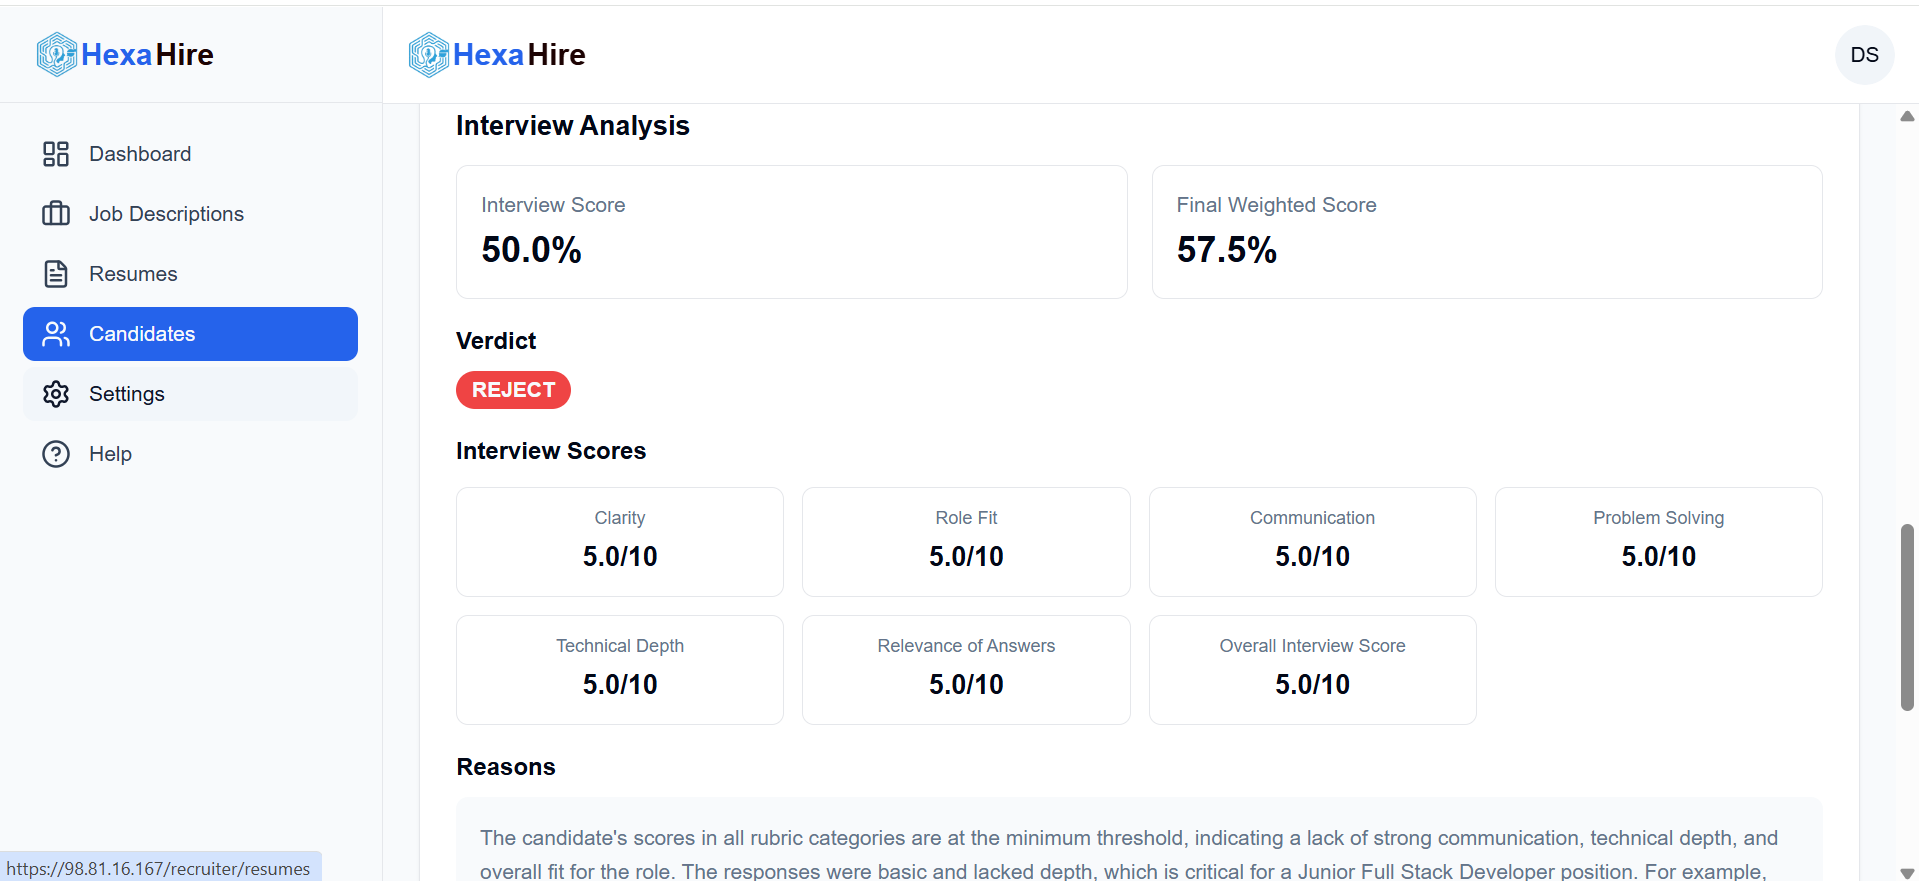Select the Dashboard icon in the sidebar
The width and height of the screenshot is (1919, 881).
[55, 153]
